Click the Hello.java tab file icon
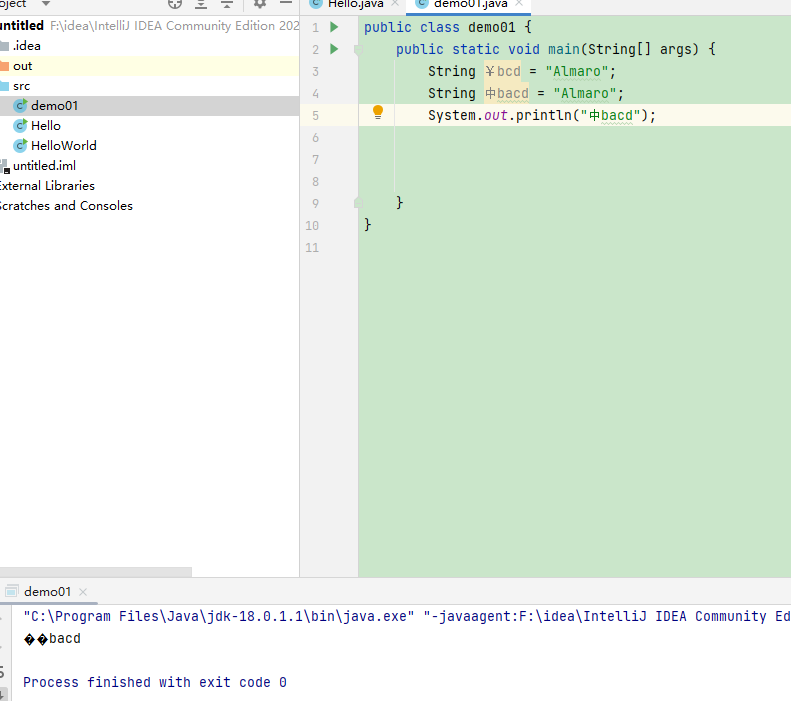791x701 pixels. [316, 4]
